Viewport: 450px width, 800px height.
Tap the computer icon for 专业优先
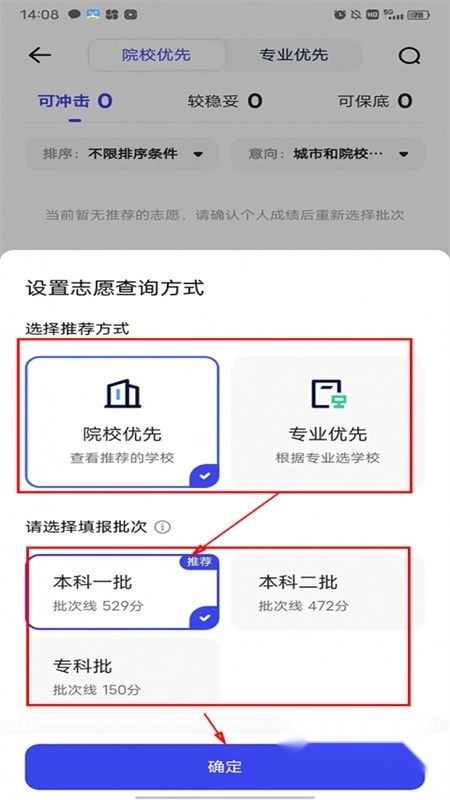coord(329,394)
